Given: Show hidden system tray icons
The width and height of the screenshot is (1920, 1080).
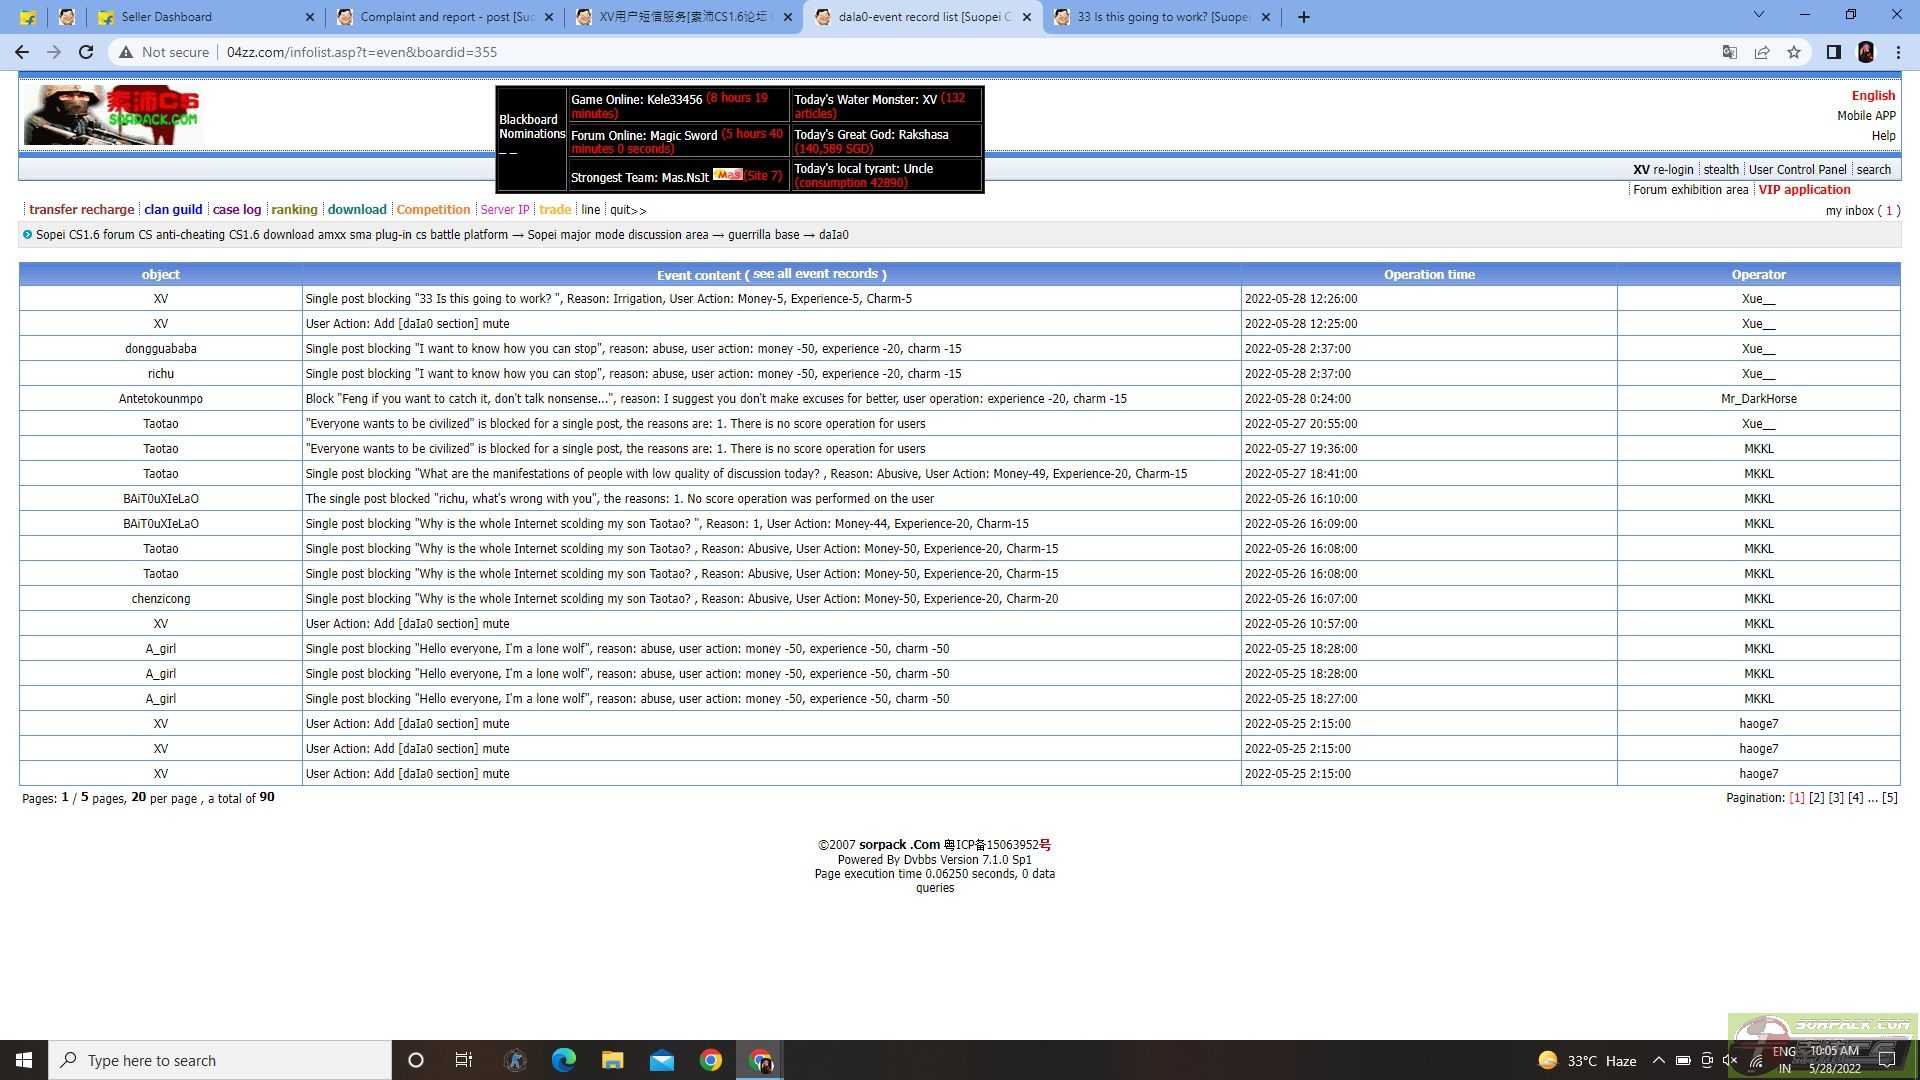Looking at the screenshot, I should (x=1659, y=1060).
